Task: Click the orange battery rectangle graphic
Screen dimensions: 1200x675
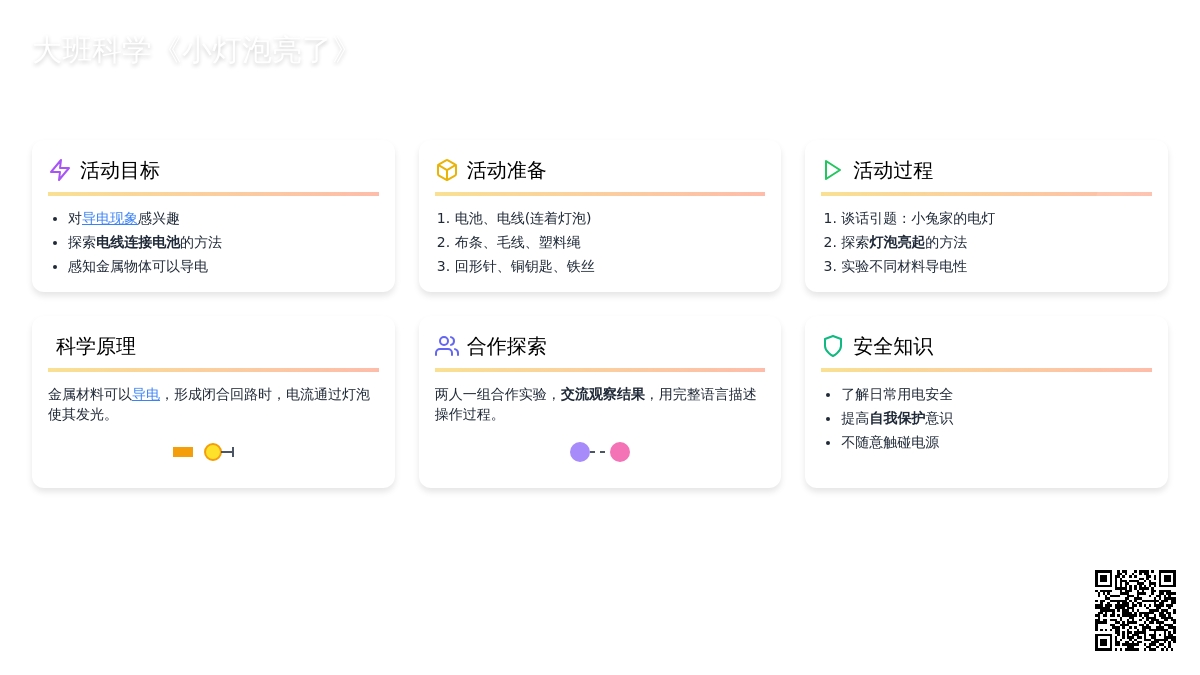Action: point(183,452)
